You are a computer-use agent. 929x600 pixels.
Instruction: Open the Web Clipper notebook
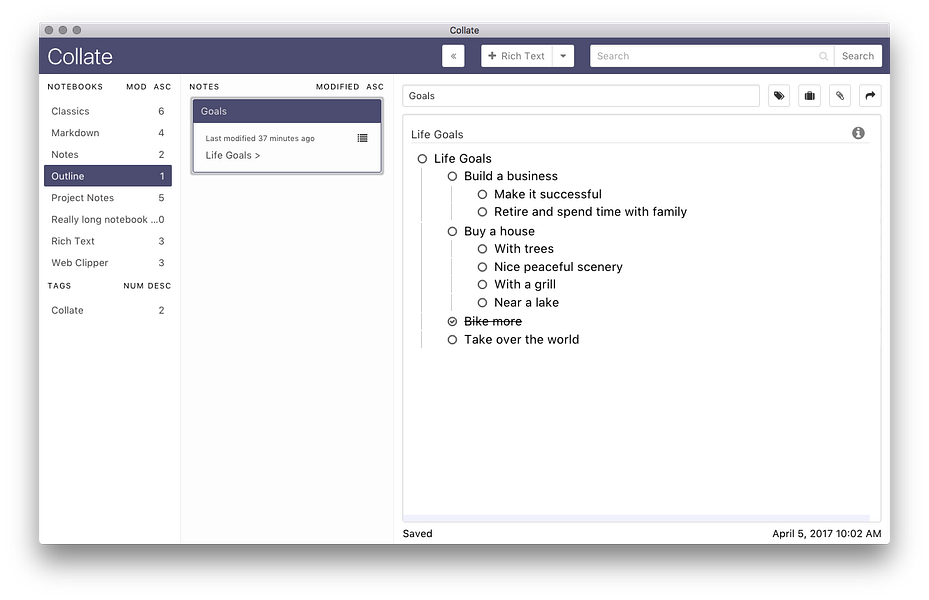pyautogui.click(x=108, y=262)
